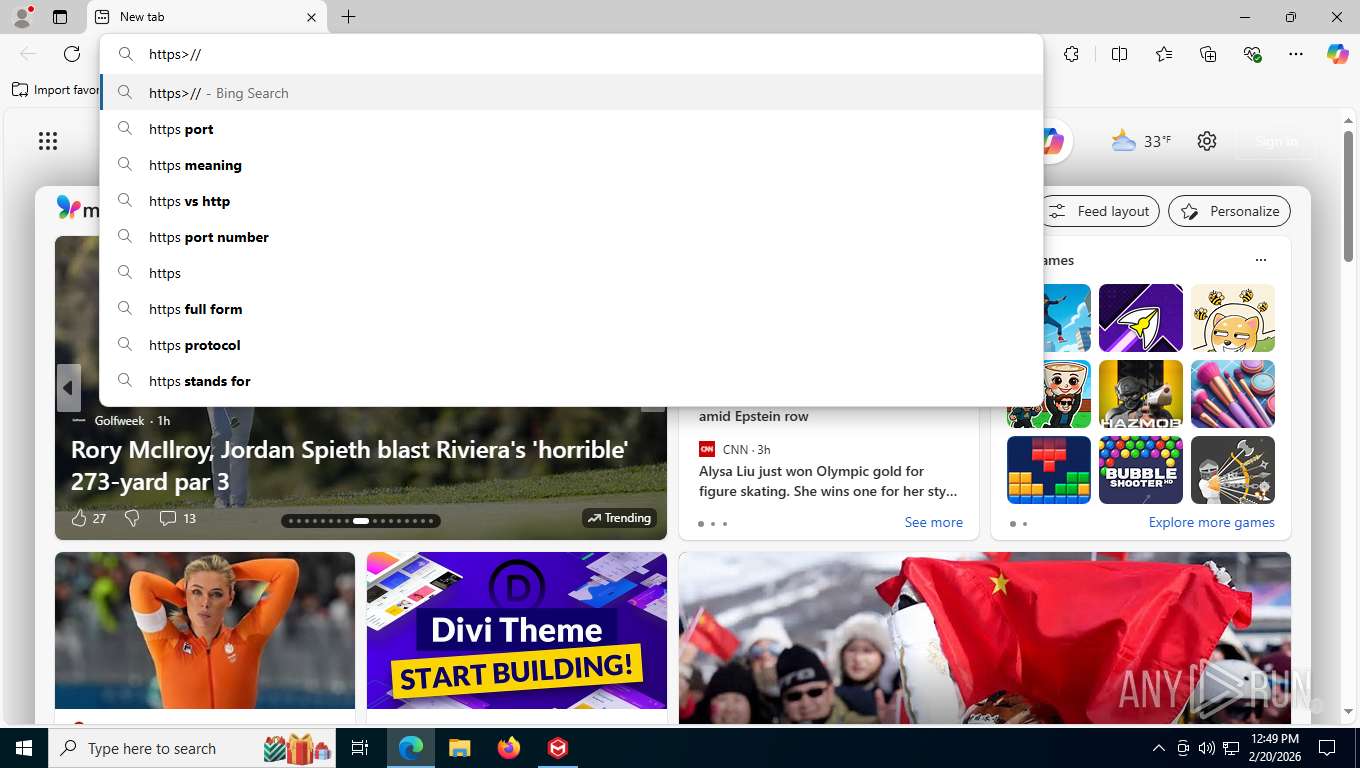Open the purple rocket game thumbnail
This screenshot has width=1360, height=768.
click(1141, 318)
